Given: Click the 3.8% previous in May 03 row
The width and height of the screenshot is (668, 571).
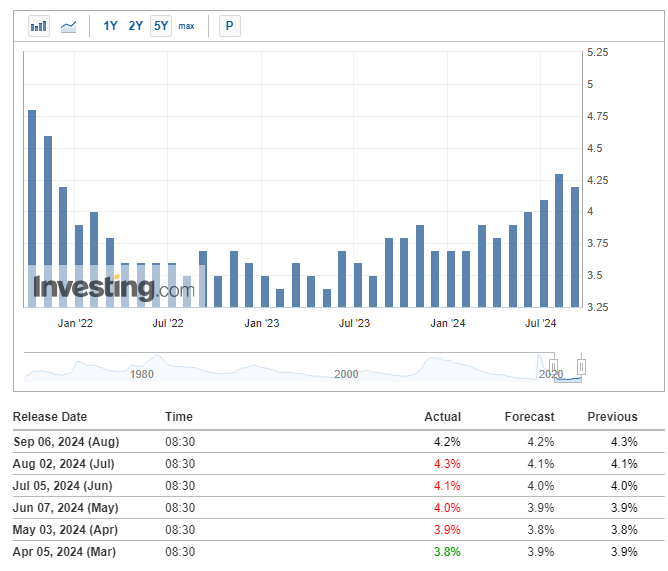Looking at the screenshot, I should pos(624,530).
